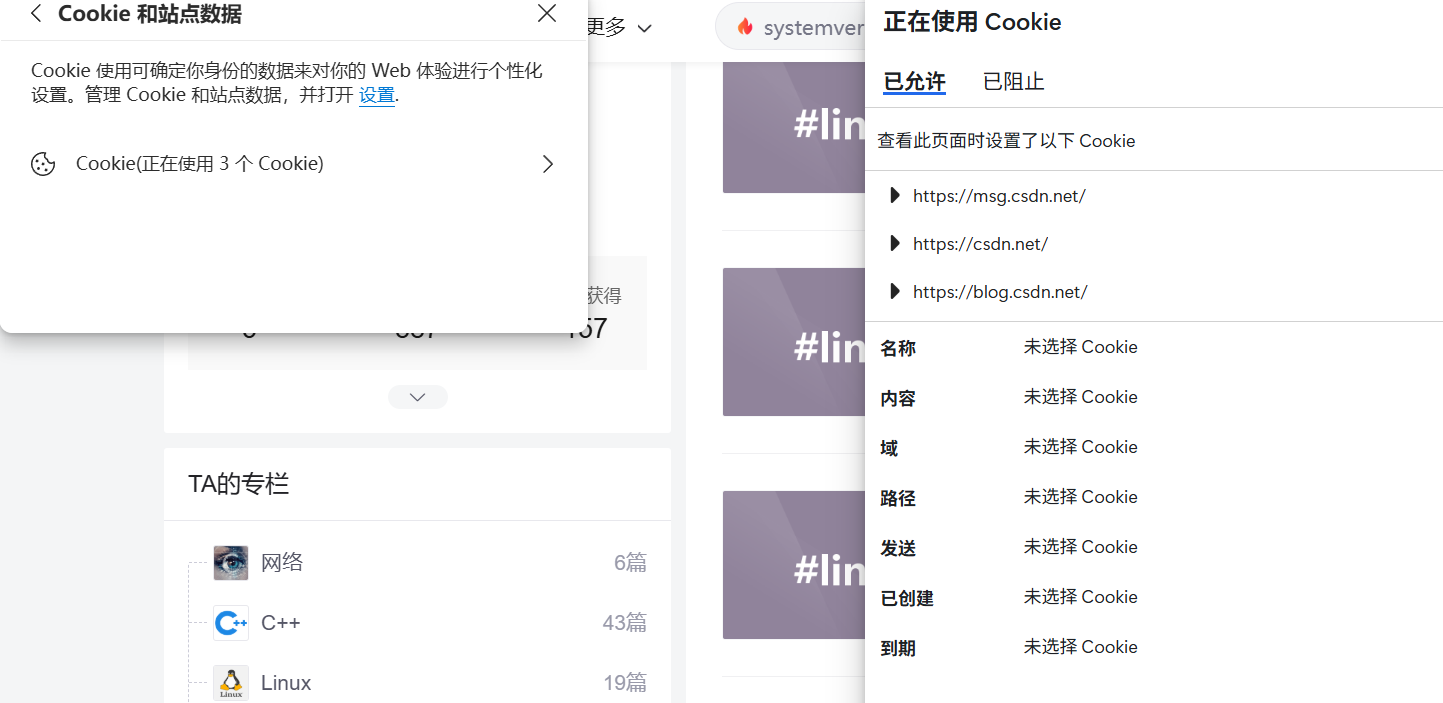Click the TA的专栏 heading
The height and width of the screenshot is (703, 1443).
click(x=239, y=484)
